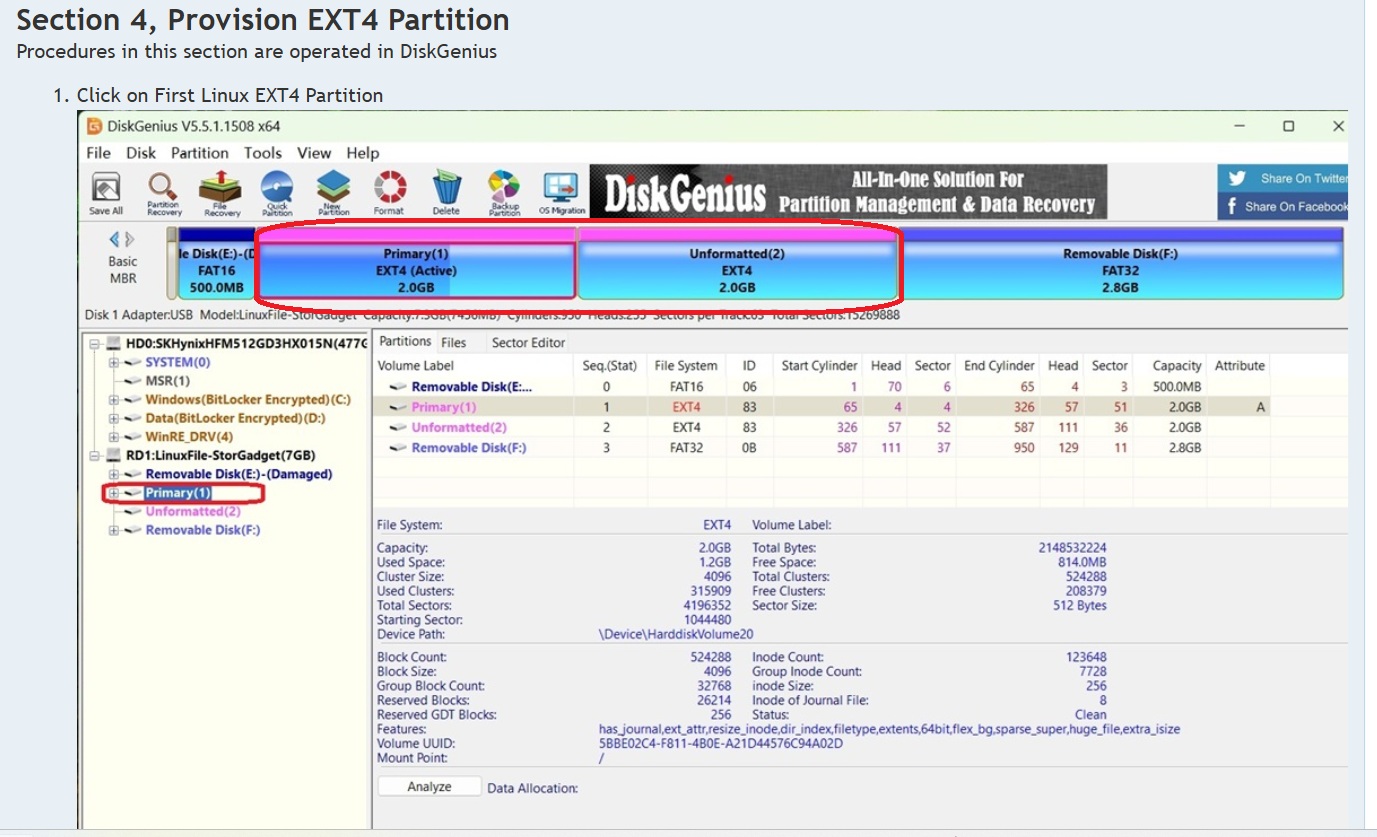This screenshot has height=837, width=1377.
Task: Click the Quick Partition icon
Action: click(x=277, y=193)
